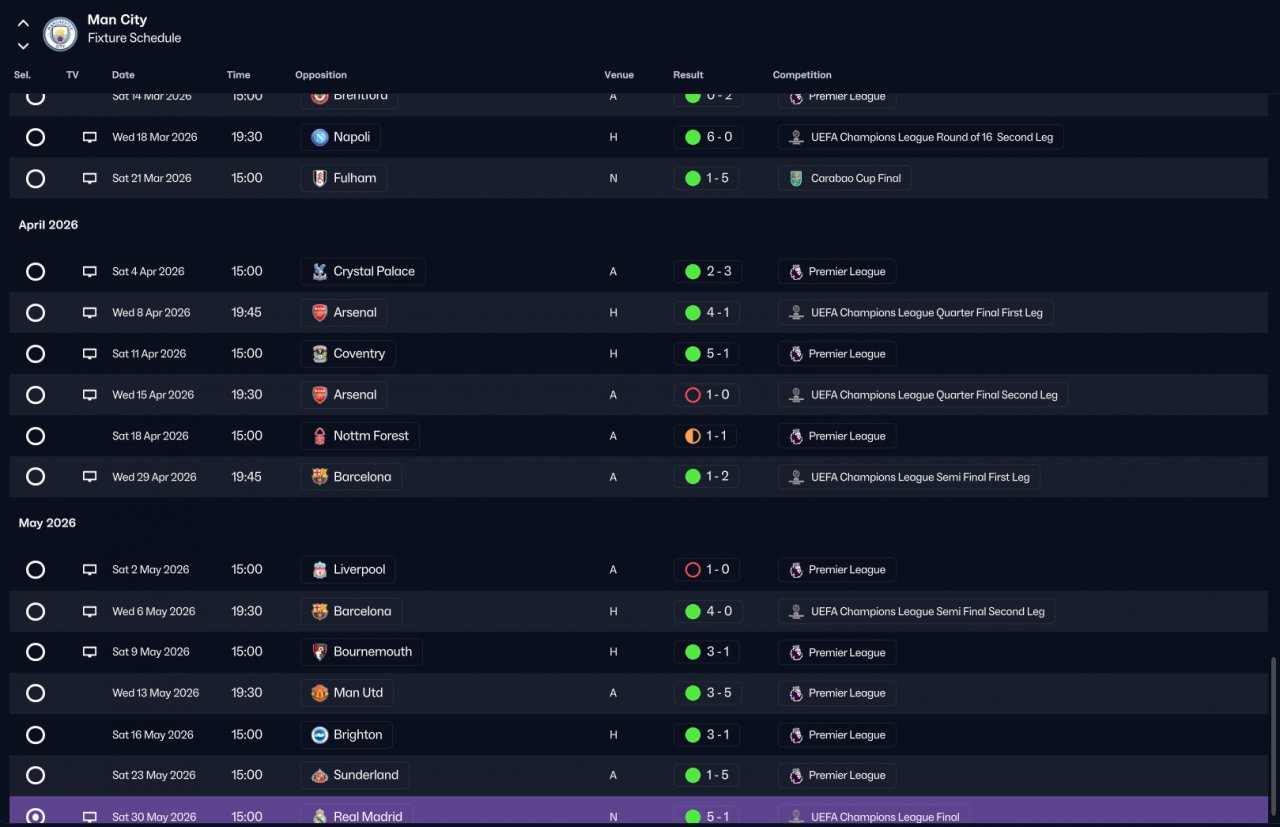The height and width of the screenshot is (827, 1280).
Task: Click the Barcelona crest on 29 Apr
Action: (319, 477)
